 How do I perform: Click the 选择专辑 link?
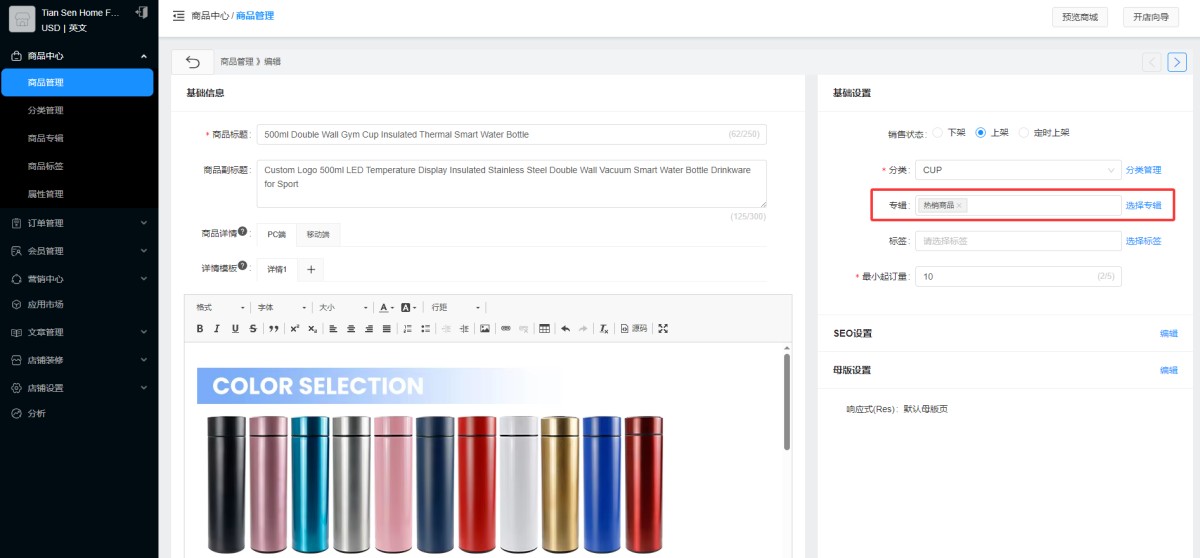click(x=1143, y=205)
